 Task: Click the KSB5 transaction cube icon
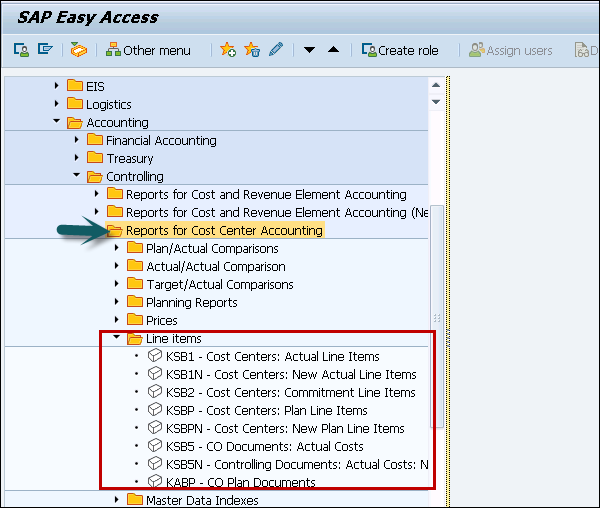pyautogui.click(x=155, y=445)
